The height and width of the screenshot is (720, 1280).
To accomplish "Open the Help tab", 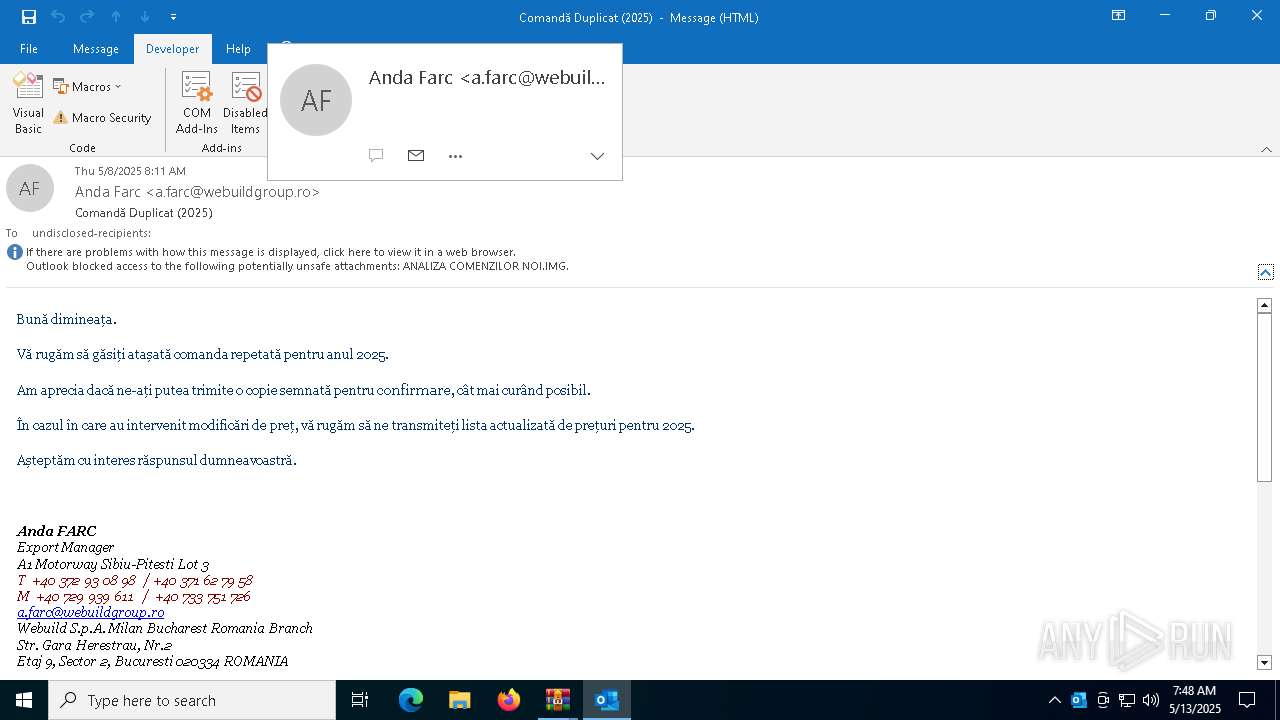I will pyautogui.click(x=238, y=49).
